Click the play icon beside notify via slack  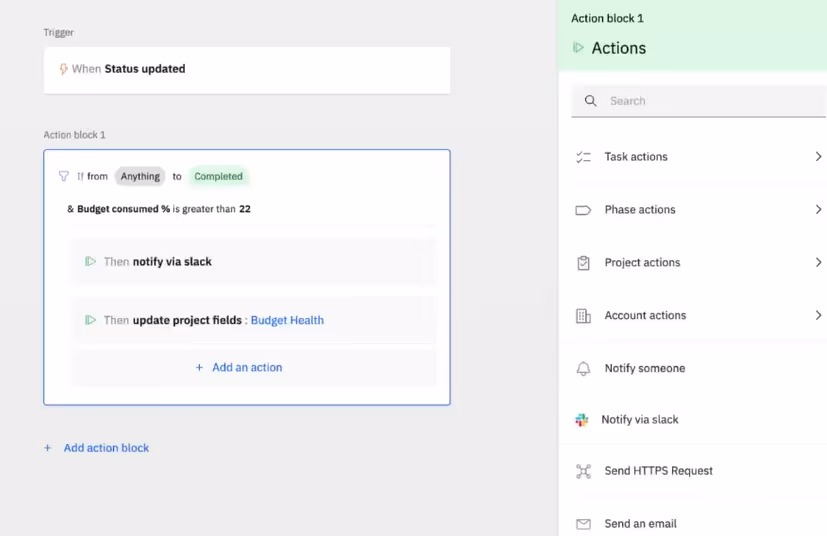click(90, 261)
